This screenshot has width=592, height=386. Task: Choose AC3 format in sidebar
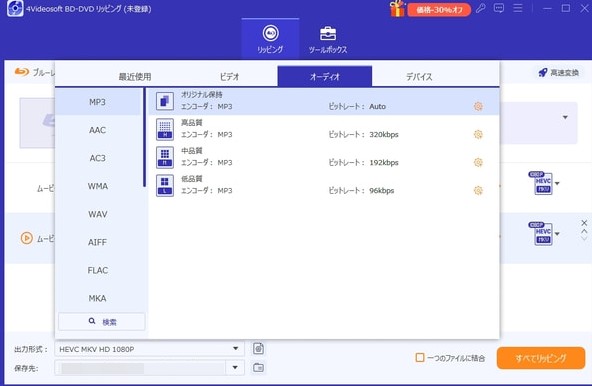[x=98, y=158]
